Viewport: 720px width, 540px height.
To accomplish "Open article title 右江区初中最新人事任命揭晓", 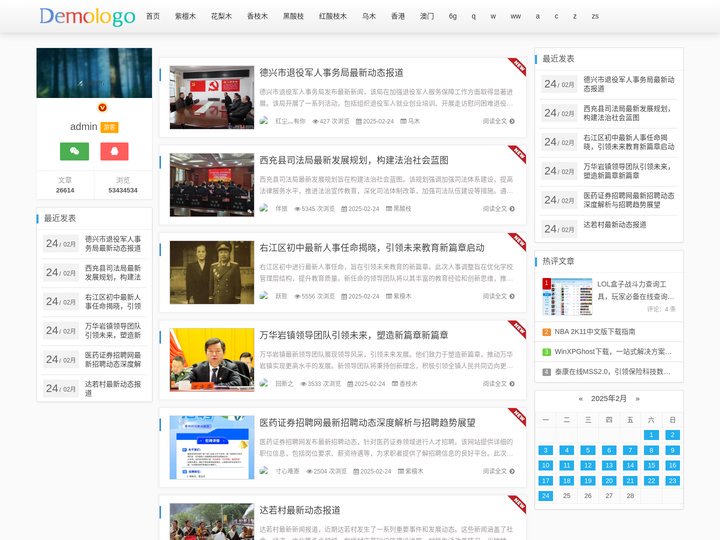I will tap(372, 248).
